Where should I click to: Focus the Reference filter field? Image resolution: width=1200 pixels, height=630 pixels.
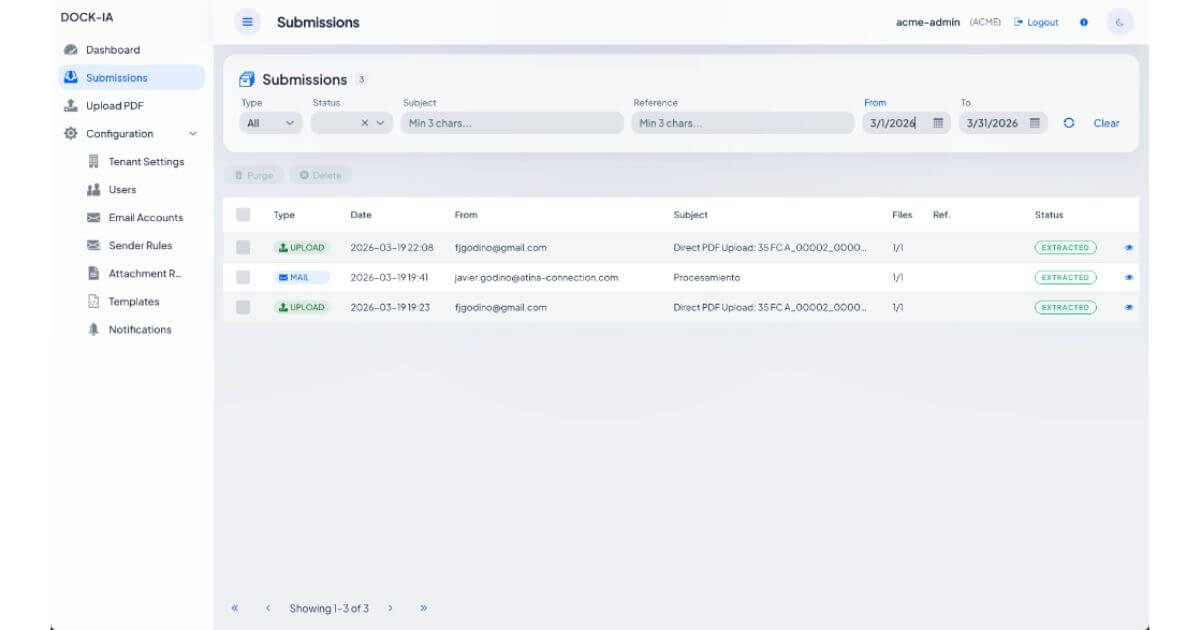click(x=741, y=123)
